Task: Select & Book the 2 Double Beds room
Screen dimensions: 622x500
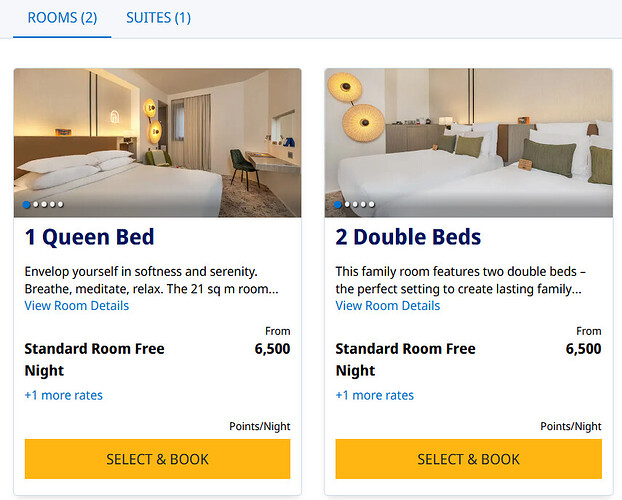Action: 468,459
